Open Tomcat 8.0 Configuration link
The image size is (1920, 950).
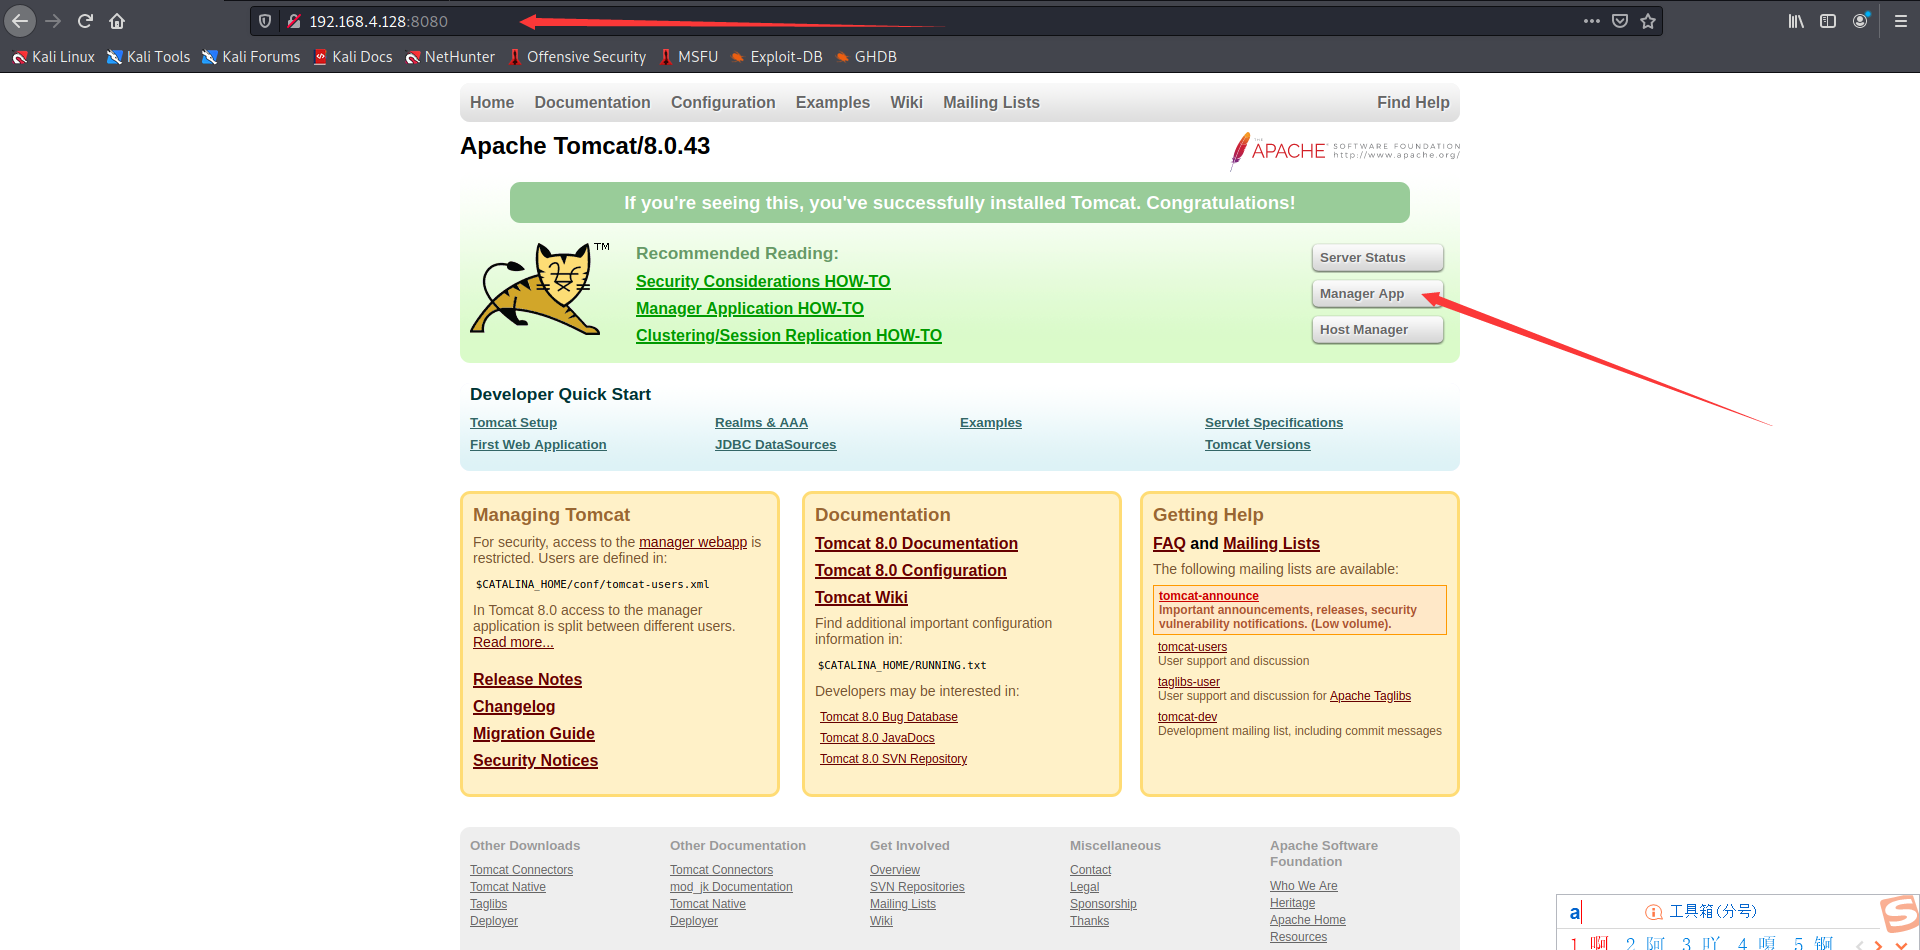(x=911, y=571)
